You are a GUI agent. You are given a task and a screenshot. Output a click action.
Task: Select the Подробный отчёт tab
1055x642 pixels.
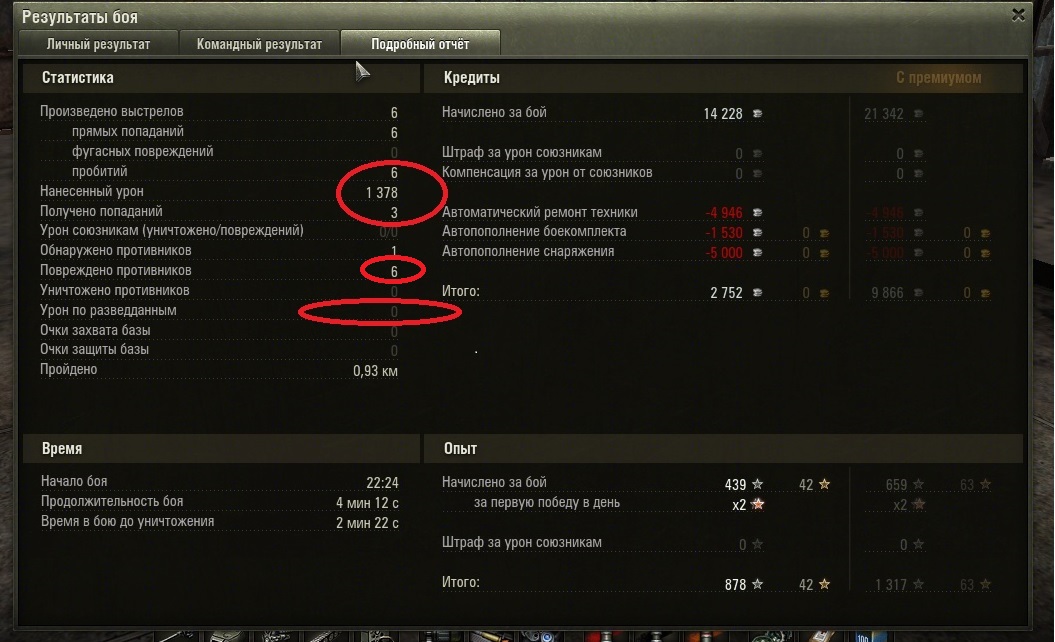point(420,44)
